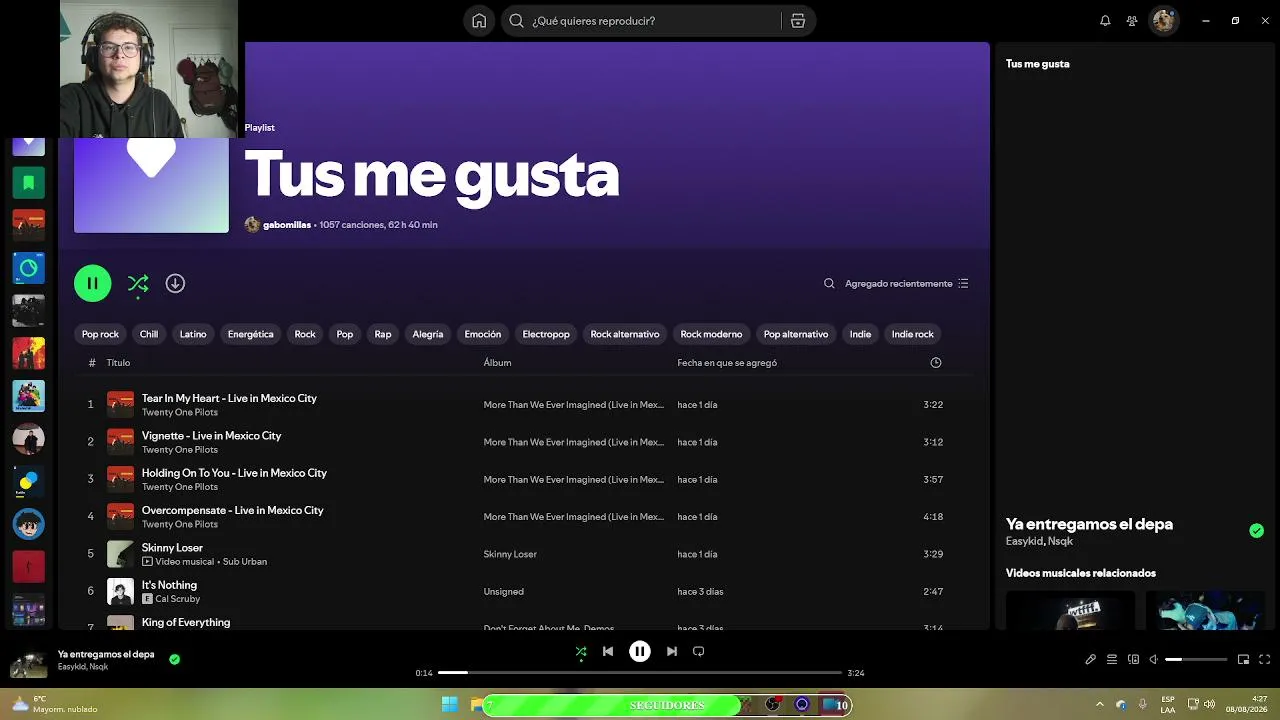Click the song progress bar
1280x720 pixels.
pyautogui.click(x=640, y=673)
